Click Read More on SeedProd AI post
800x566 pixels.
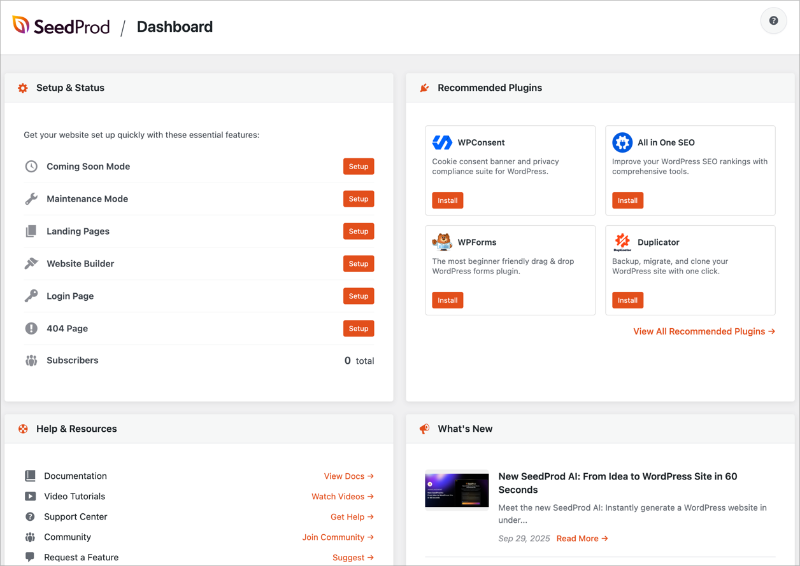coord(581,539)
